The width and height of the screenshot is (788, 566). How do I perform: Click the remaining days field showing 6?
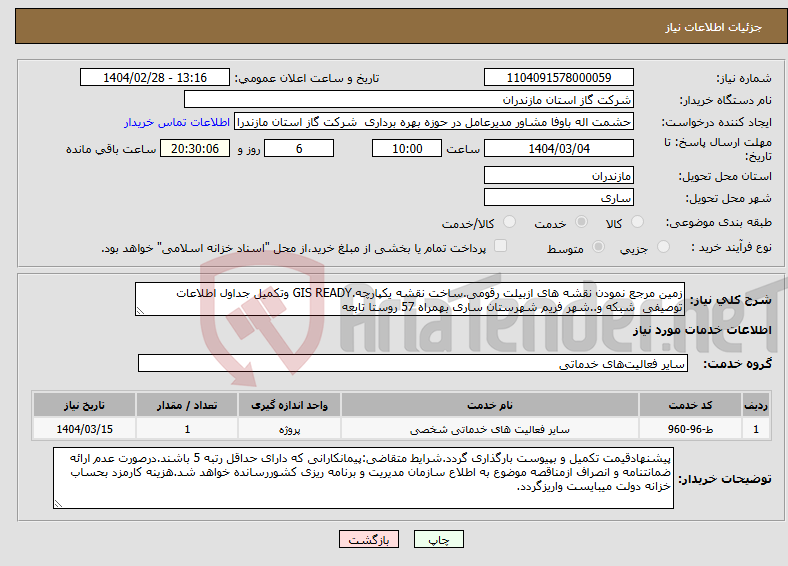point(299,148)
